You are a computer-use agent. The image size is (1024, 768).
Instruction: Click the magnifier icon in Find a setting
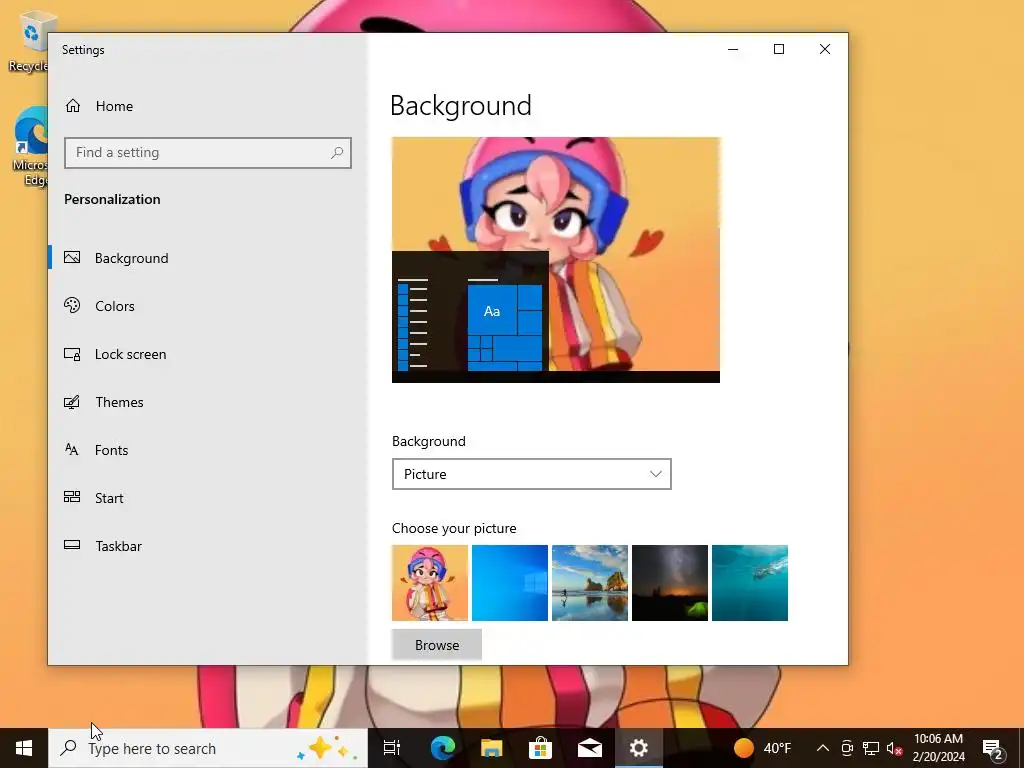click(x=337, y=153)
